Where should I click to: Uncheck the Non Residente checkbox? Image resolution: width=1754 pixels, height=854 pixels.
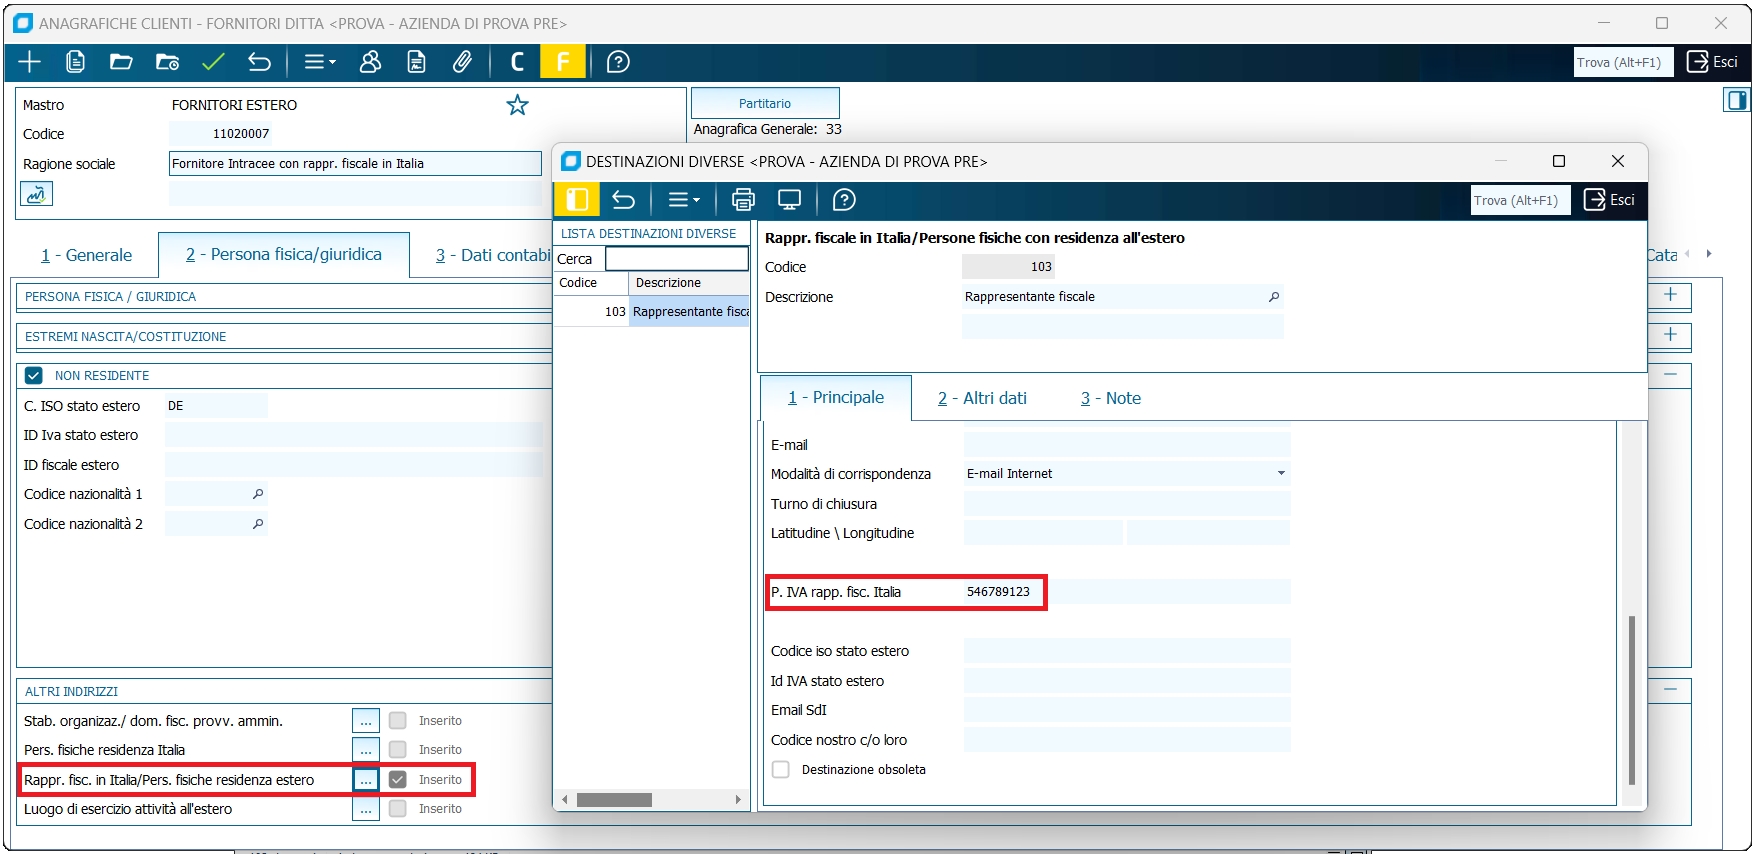coord(34,376)
